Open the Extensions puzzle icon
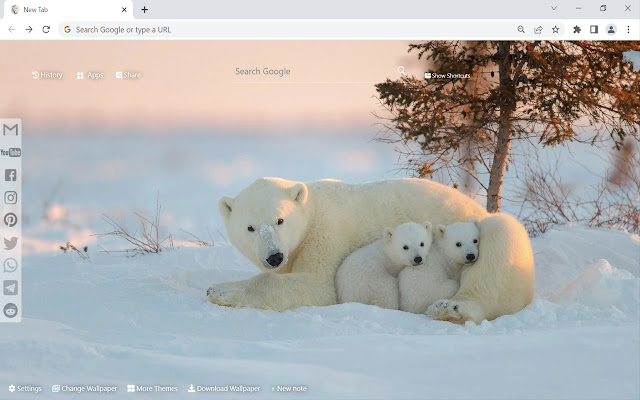The width and height of the screenshot is (640, 400). (x=577, y=29)
